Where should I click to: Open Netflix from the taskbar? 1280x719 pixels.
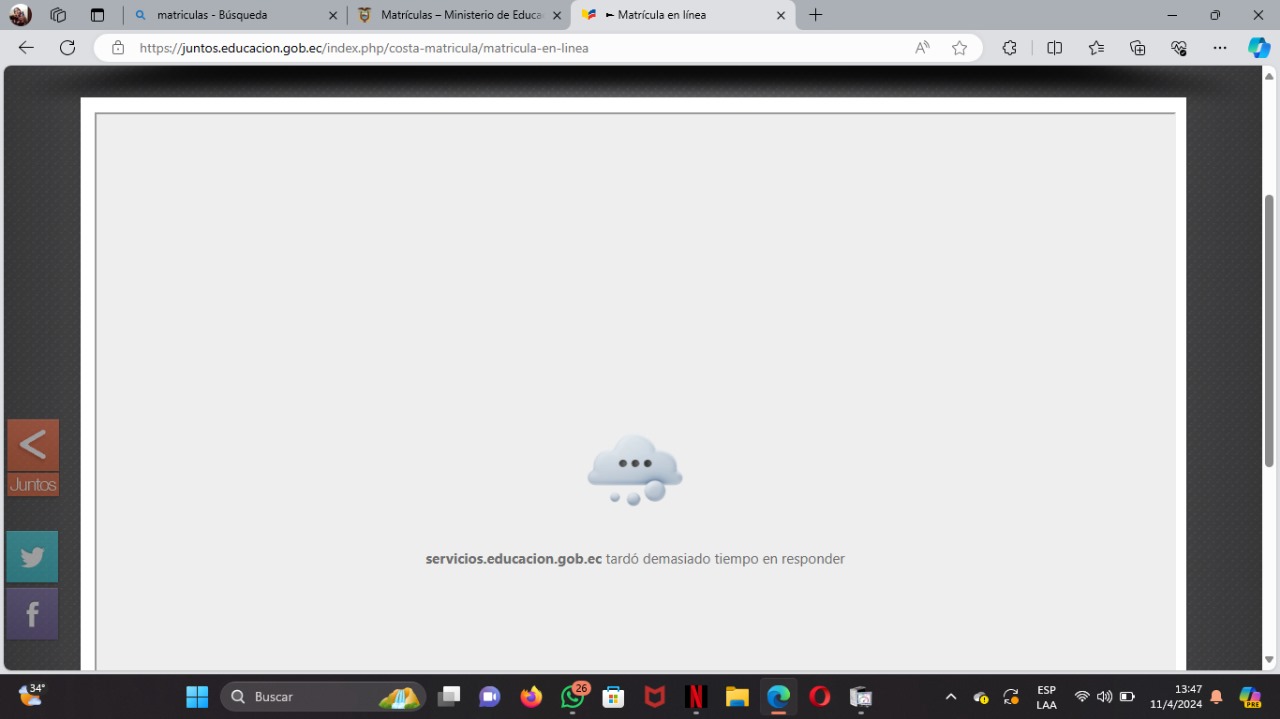coord(696,697)
